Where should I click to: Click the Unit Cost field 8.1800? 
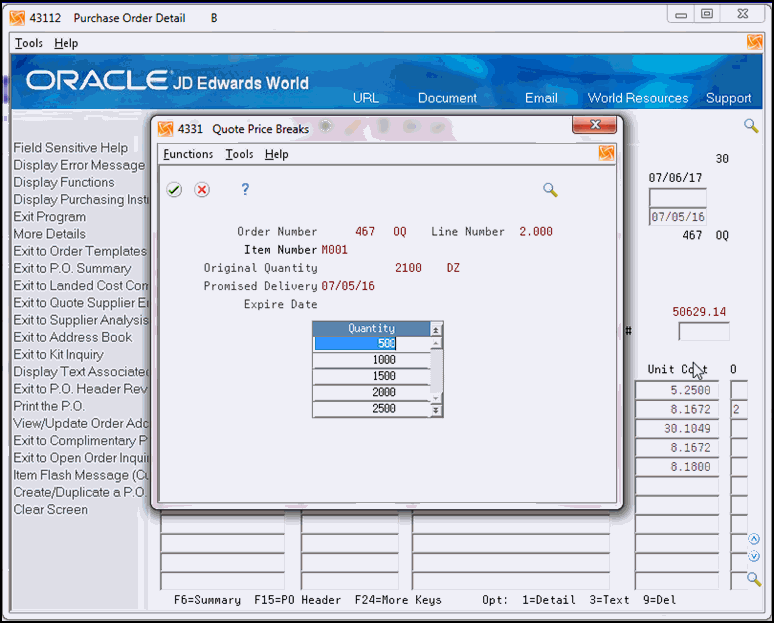click(x=677, y=467)
